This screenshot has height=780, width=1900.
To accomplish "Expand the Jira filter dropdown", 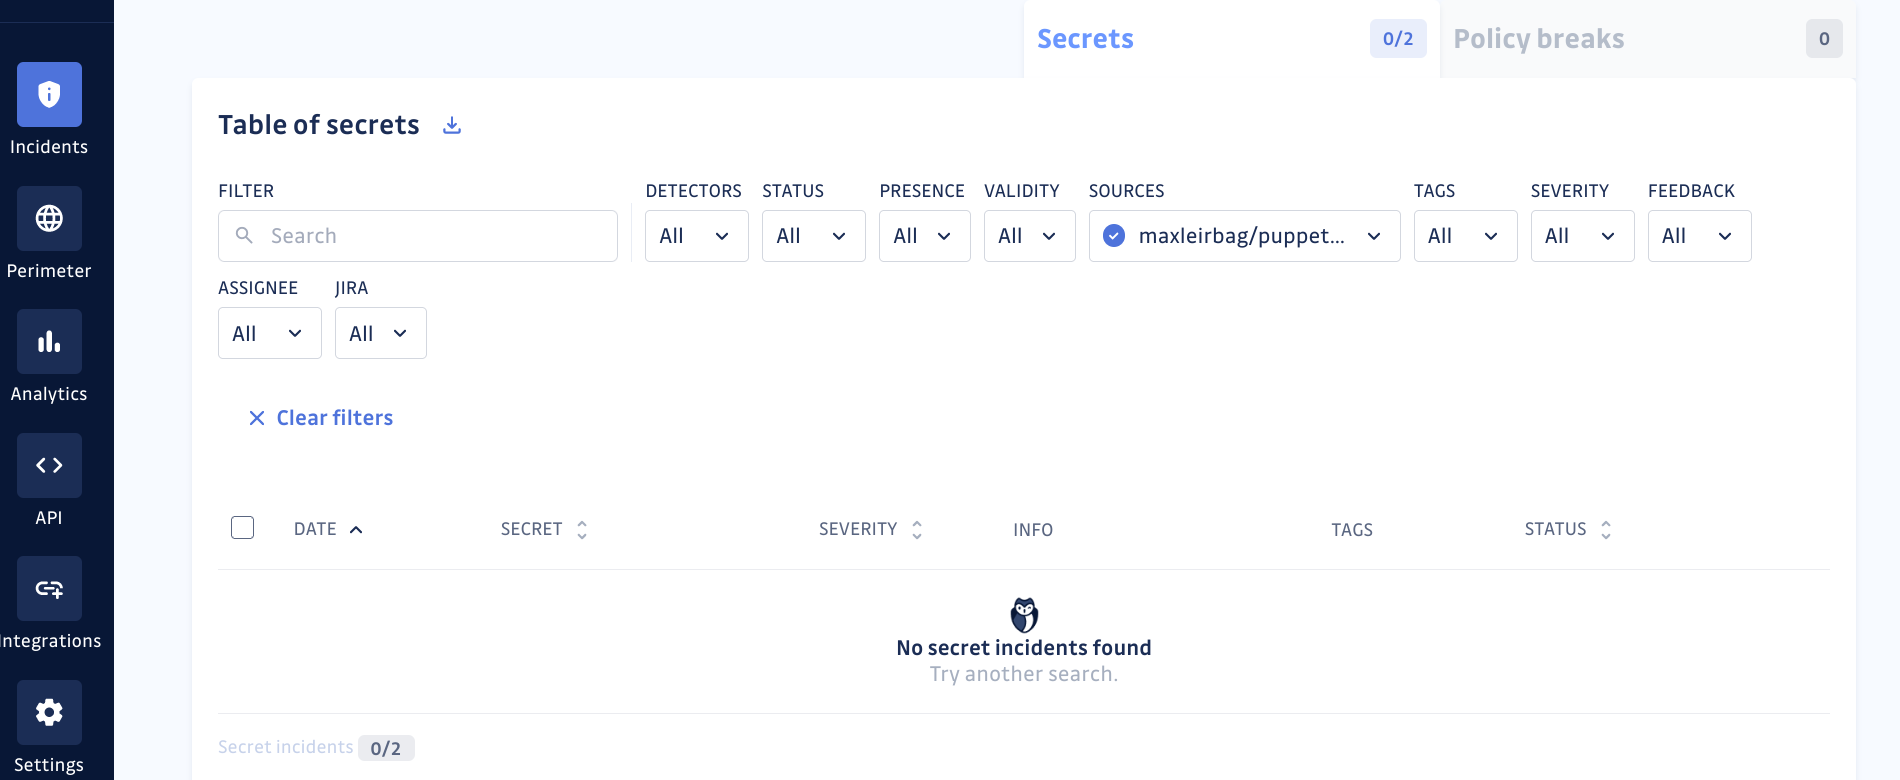I will click(x=381, y=333).
